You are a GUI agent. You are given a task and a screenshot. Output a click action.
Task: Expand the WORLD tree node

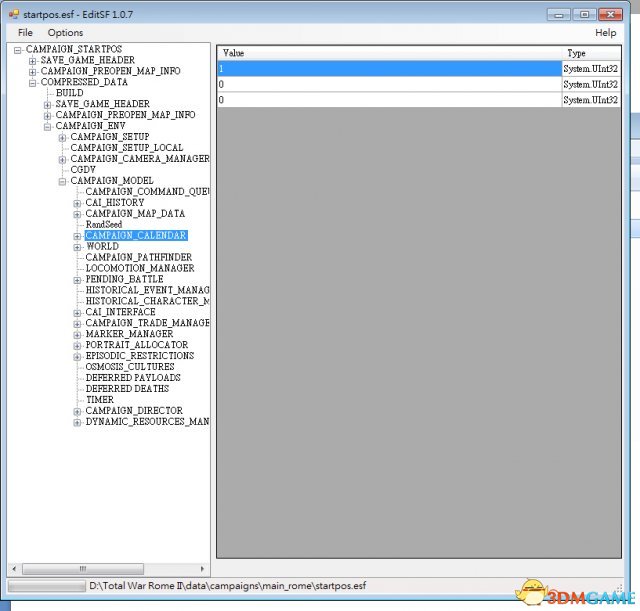pos(77,247)
